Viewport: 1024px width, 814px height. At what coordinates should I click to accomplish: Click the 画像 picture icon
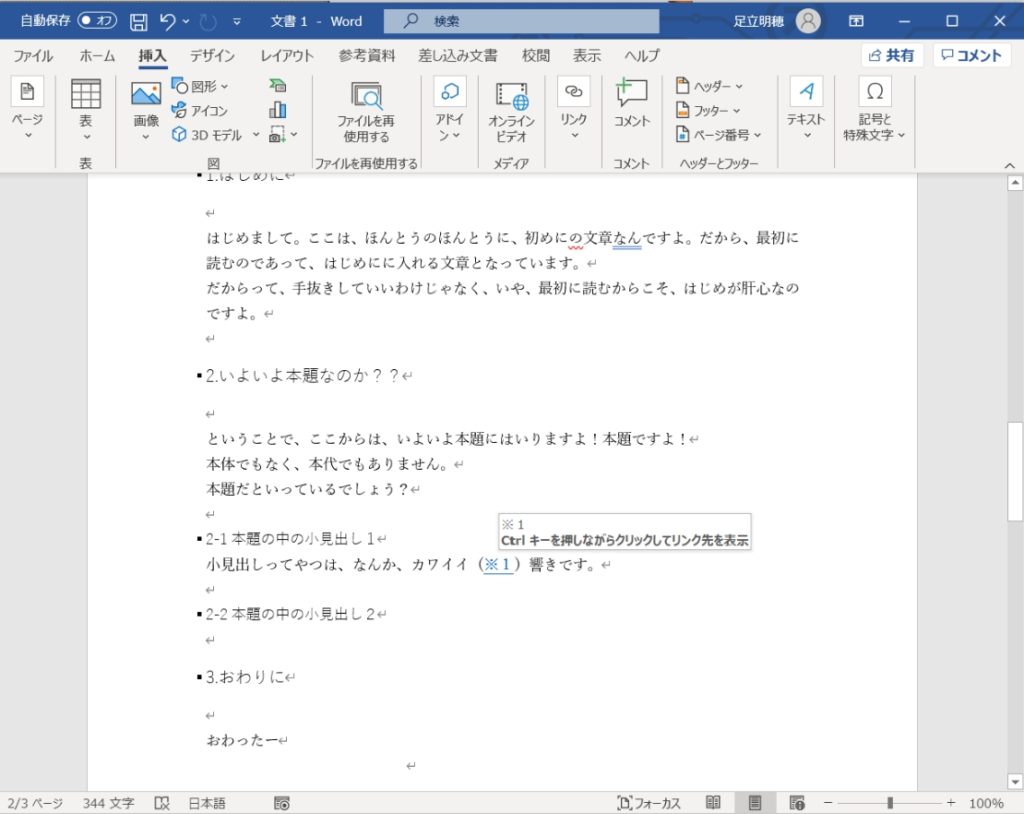tap(146, 95)
